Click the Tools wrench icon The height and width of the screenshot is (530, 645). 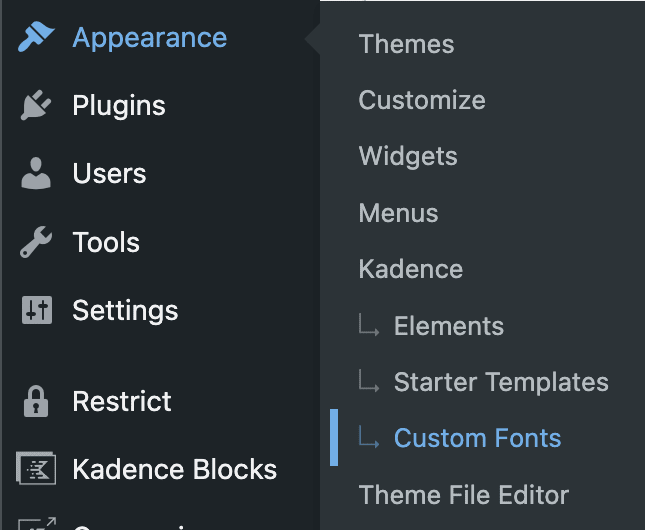[36, 242]
